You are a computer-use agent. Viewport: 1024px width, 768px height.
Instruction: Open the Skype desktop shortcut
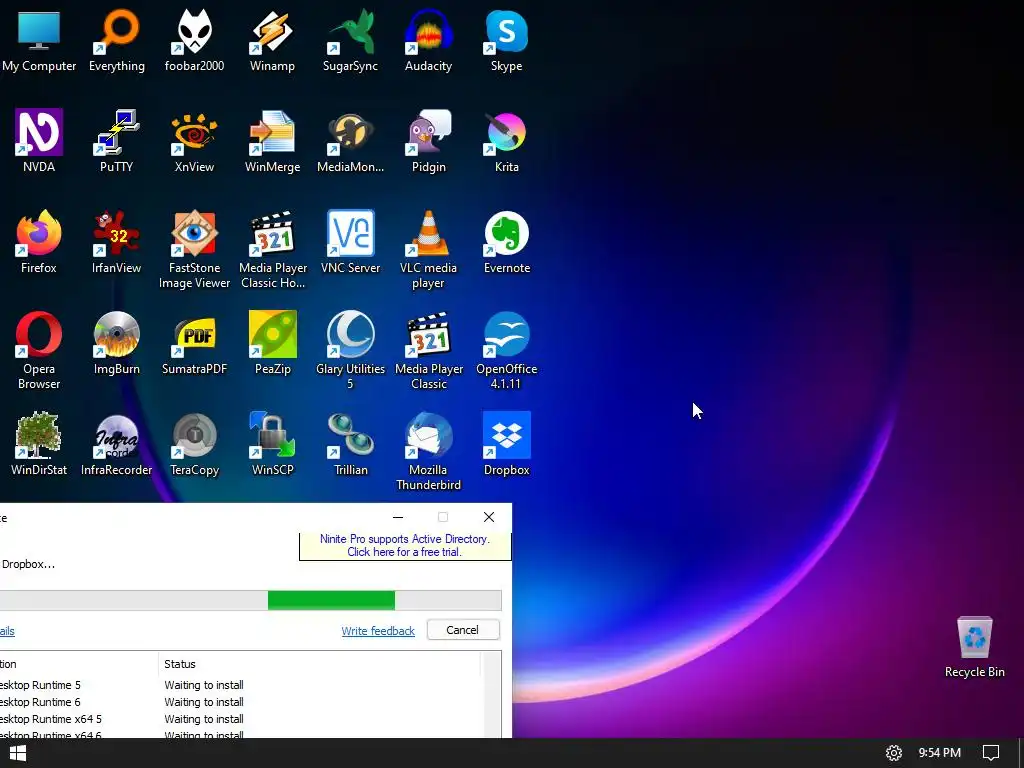506,40
